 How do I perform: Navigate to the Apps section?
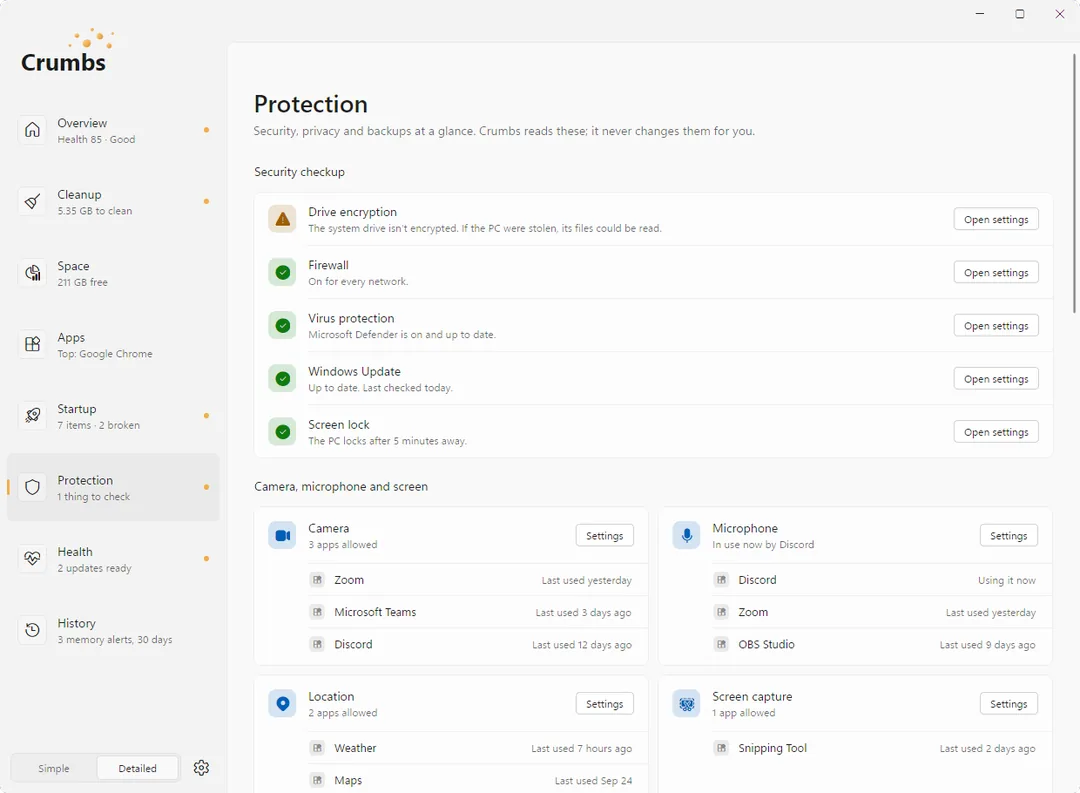[113, 344]
